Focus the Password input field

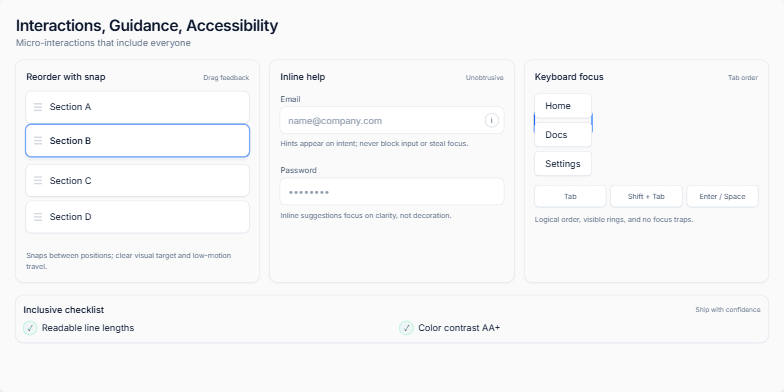point(392,192)
